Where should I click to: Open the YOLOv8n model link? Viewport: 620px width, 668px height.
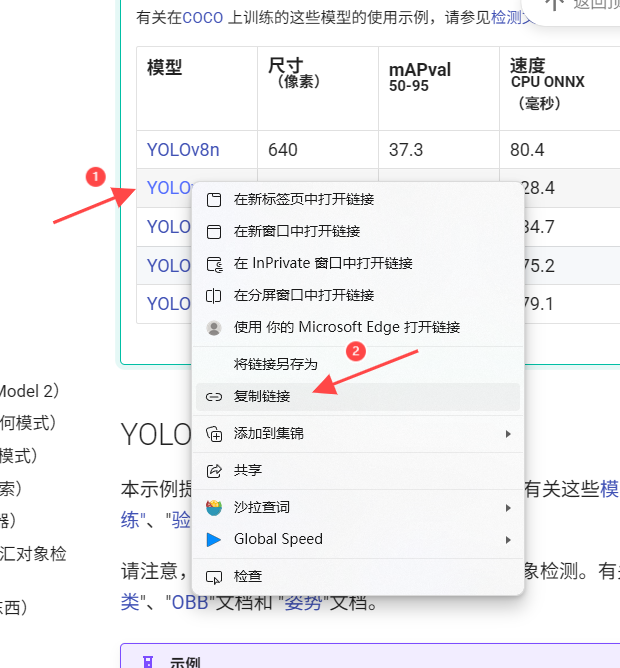(x=183, y=150)
